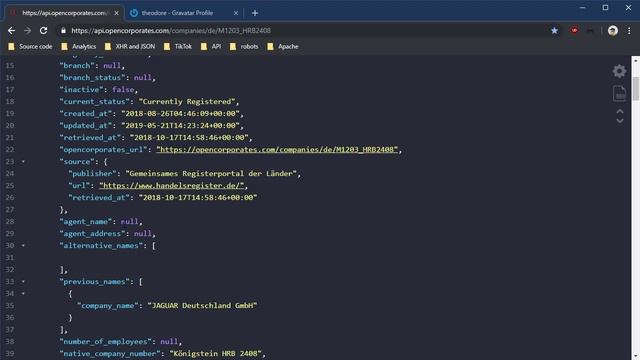The width and height of the screenshot is (640, 360).
Task: Close the theodore Gravatar Profile tab
Action: pos(236,13)
